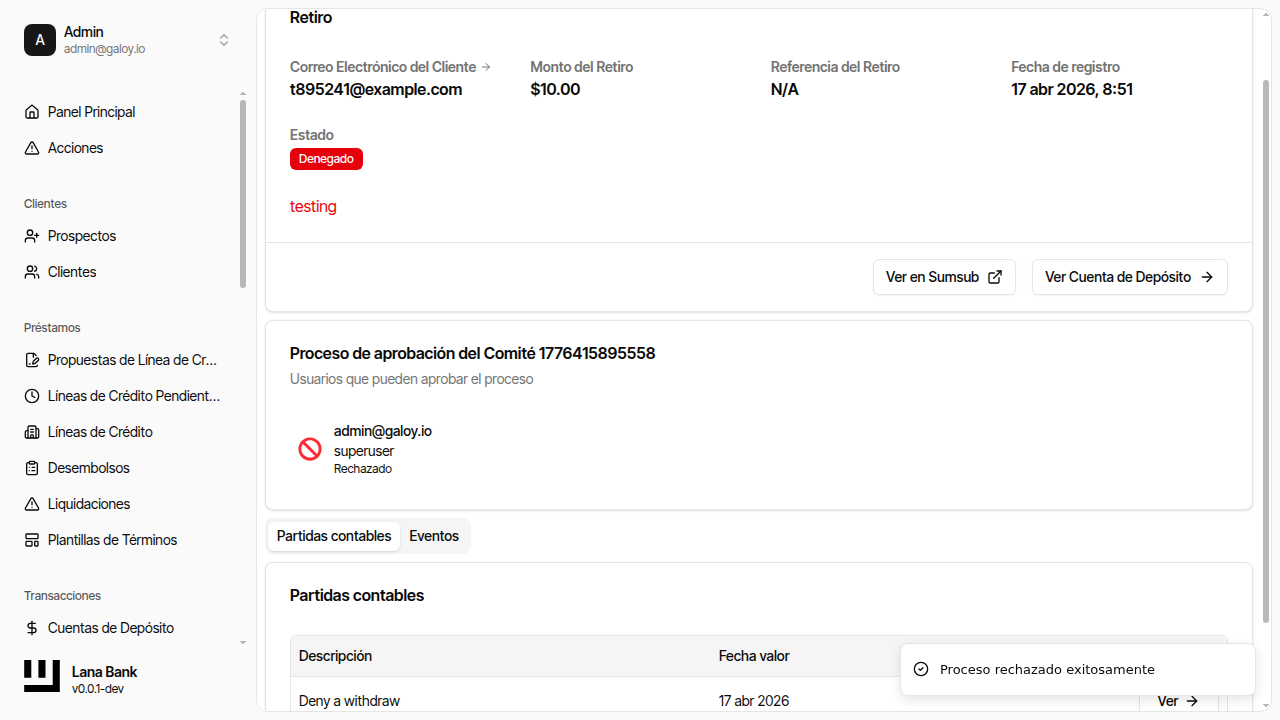Click the Prospectos user-plus icon
Screen dimensions: 1280x720
32,236
